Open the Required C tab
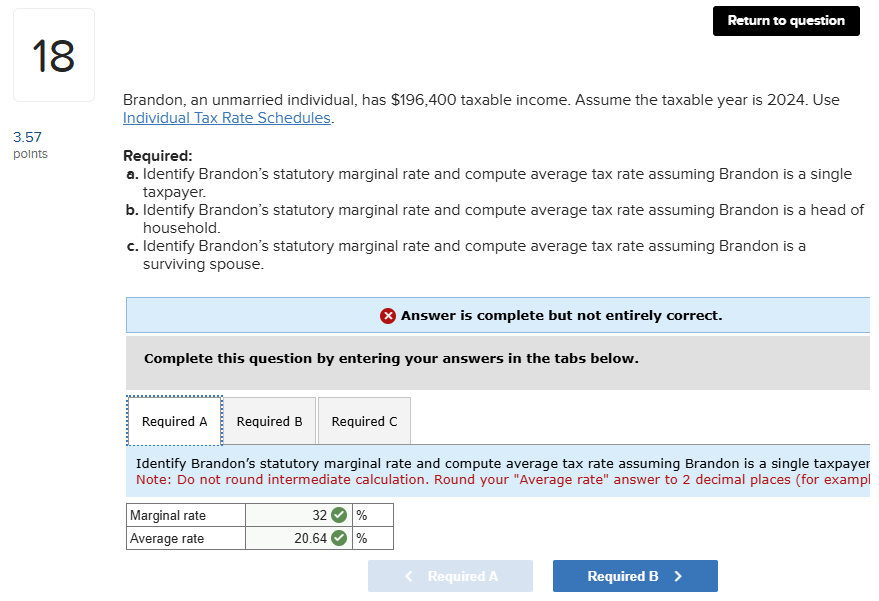 364,421
